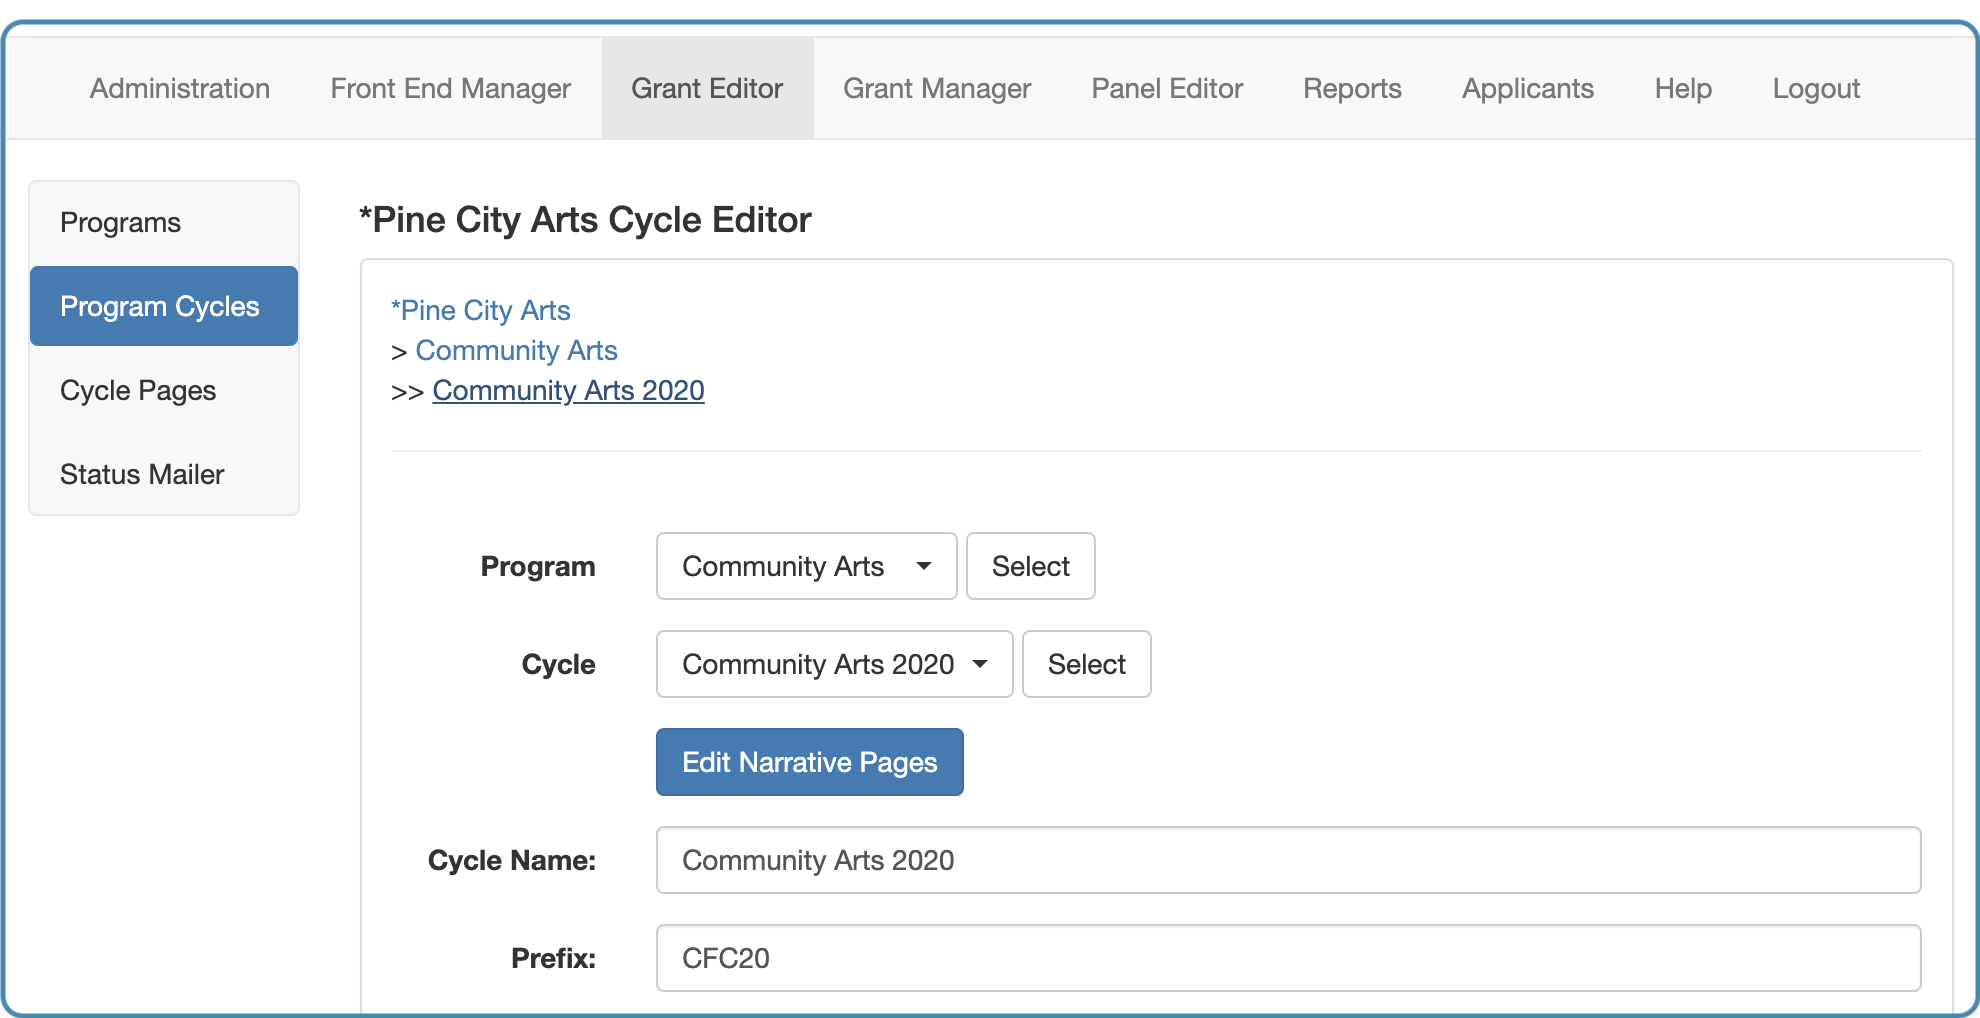The width and height of the screenshot is (1980, 1018).
Task: Click into the Cycle Name input field
Action: [x=1288, y=860]
